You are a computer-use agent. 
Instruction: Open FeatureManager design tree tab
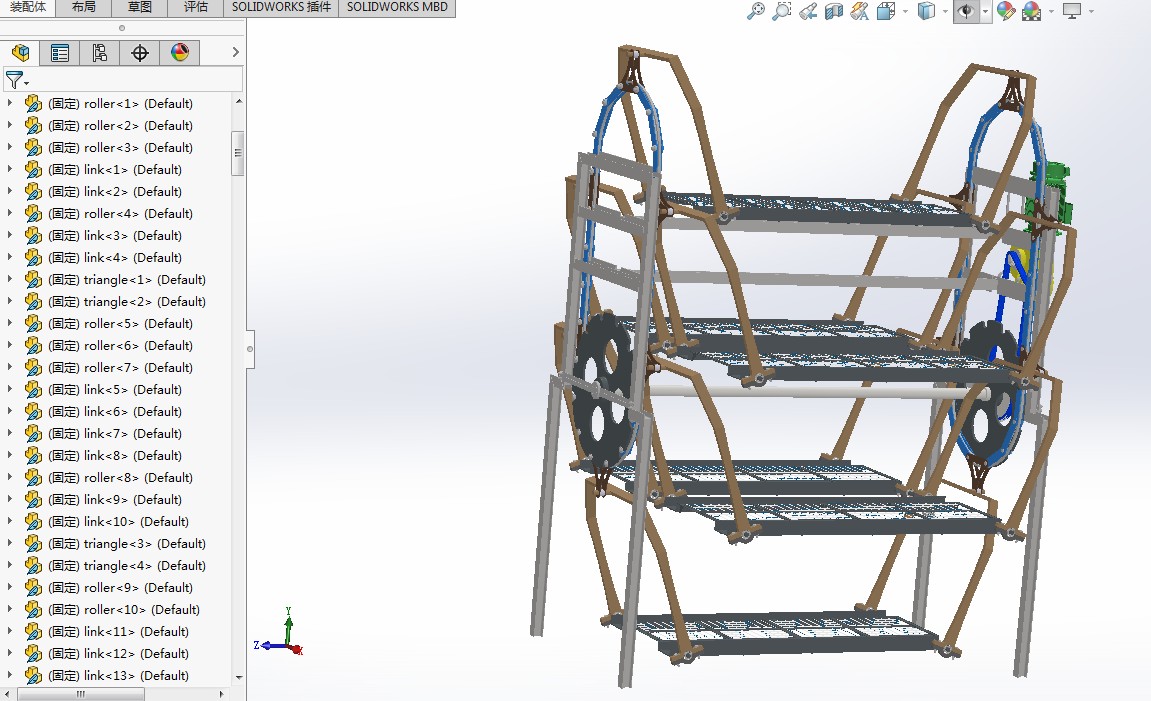click(21, 53)
